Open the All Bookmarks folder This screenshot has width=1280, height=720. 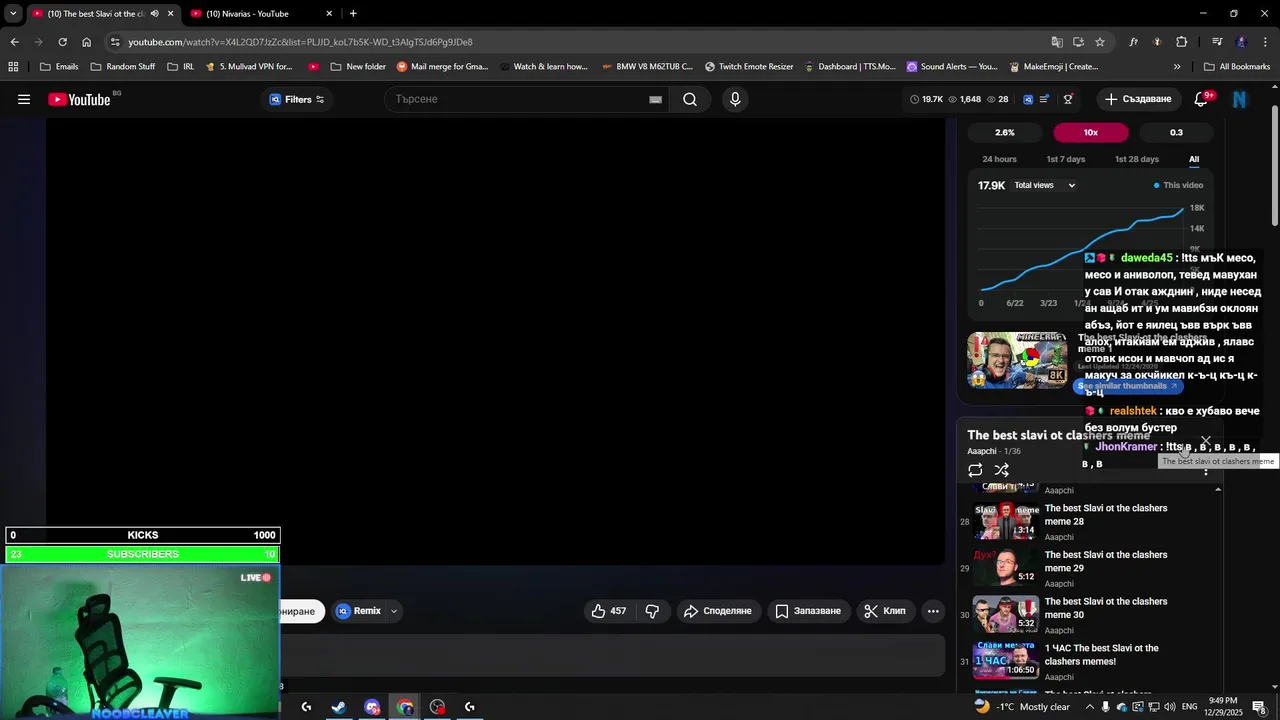[1237, 67]
